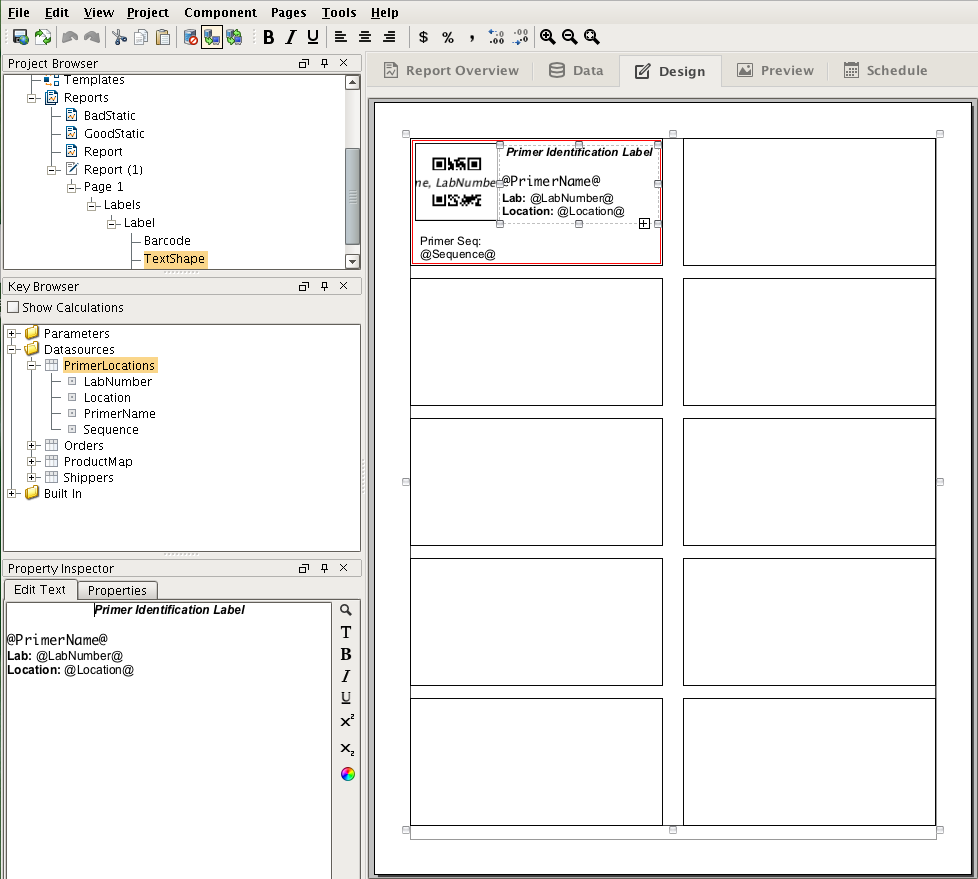The width and height of the screenshot is (978, 879).
Task: Expand the Parameters folder
Action: (x=12, y=334)
